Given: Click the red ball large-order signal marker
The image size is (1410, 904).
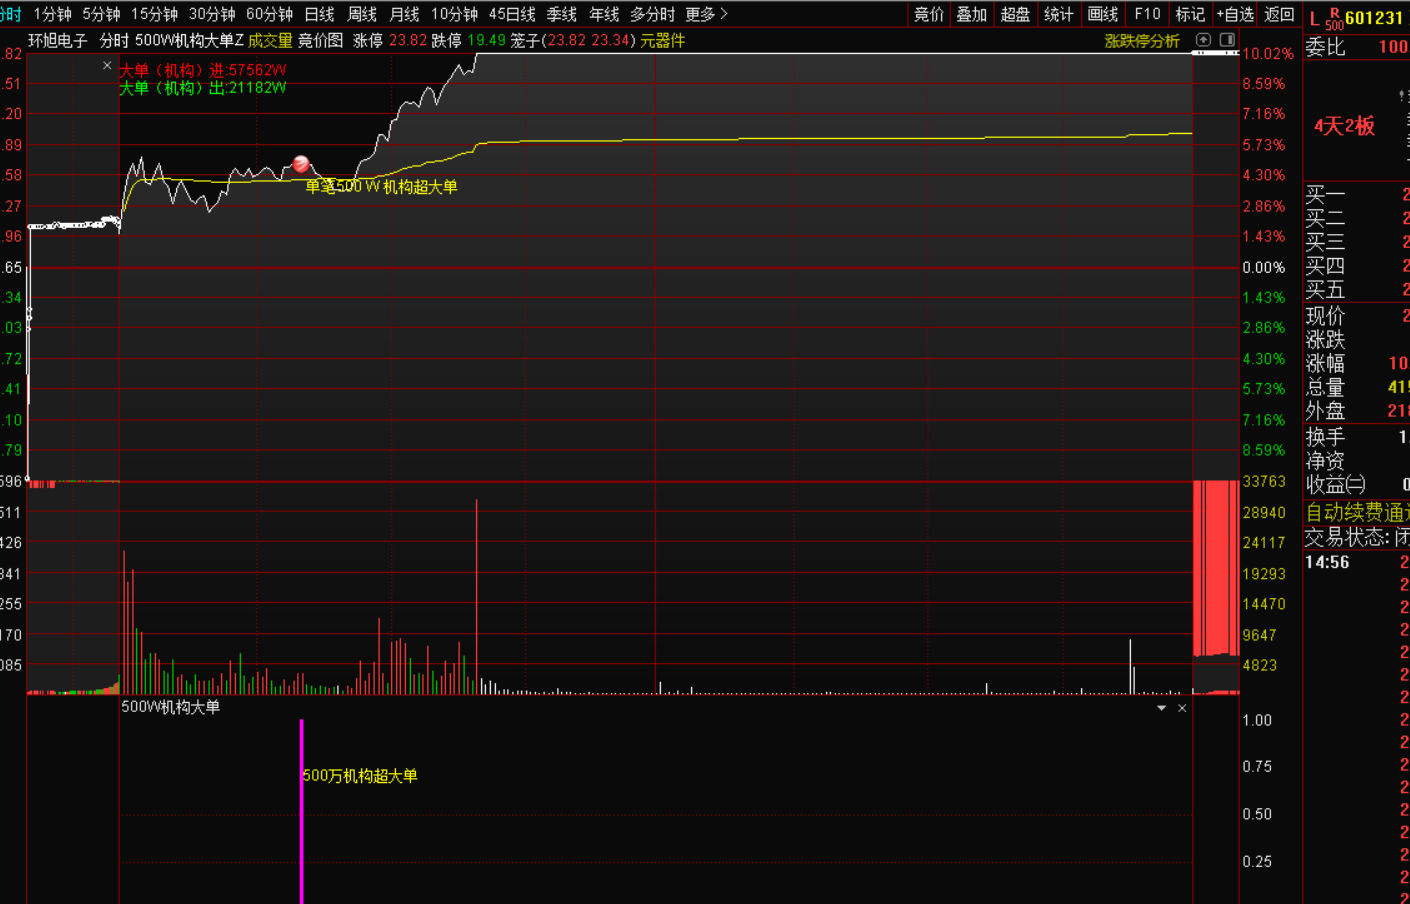Looking at the screenshot, I should click(x=301, y=164).
